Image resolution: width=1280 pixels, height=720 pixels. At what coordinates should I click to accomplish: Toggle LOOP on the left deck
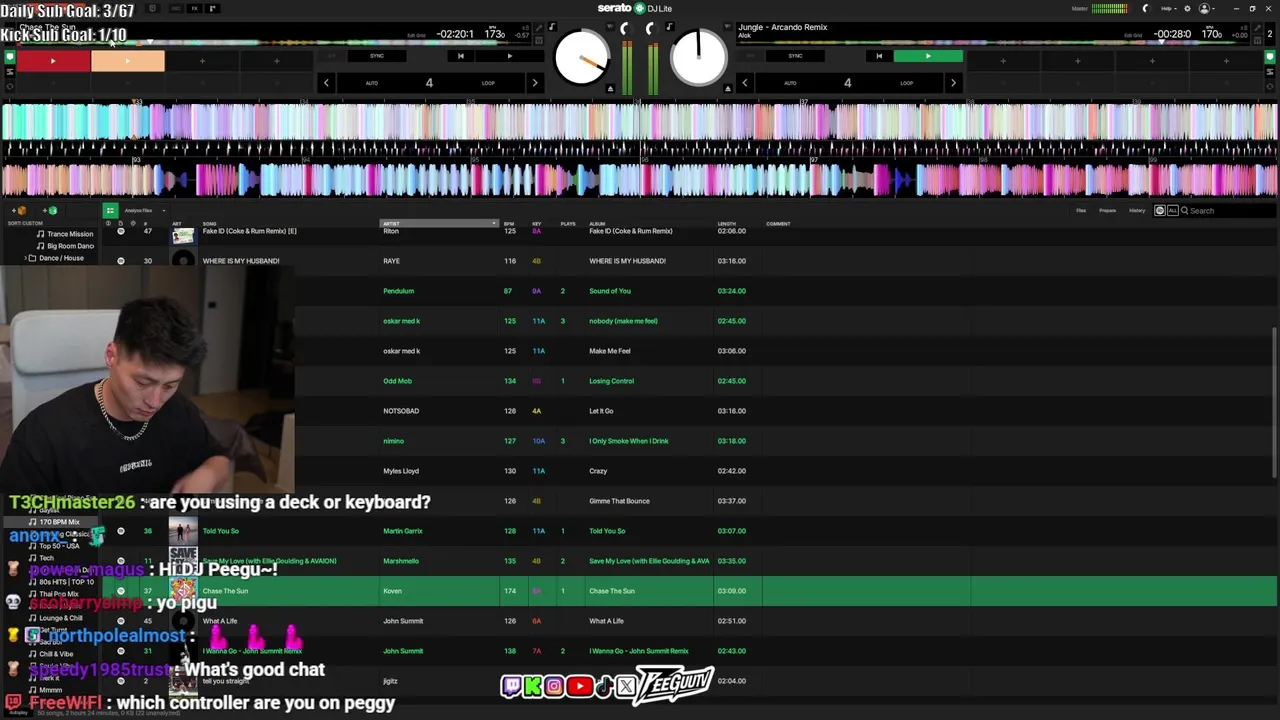[488, 83]
